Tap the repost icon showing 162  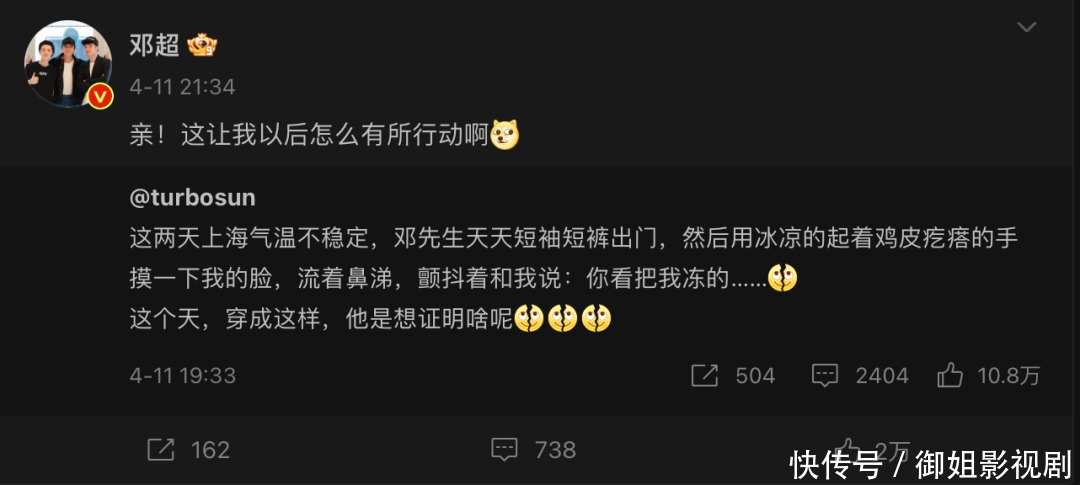[161, 450]
